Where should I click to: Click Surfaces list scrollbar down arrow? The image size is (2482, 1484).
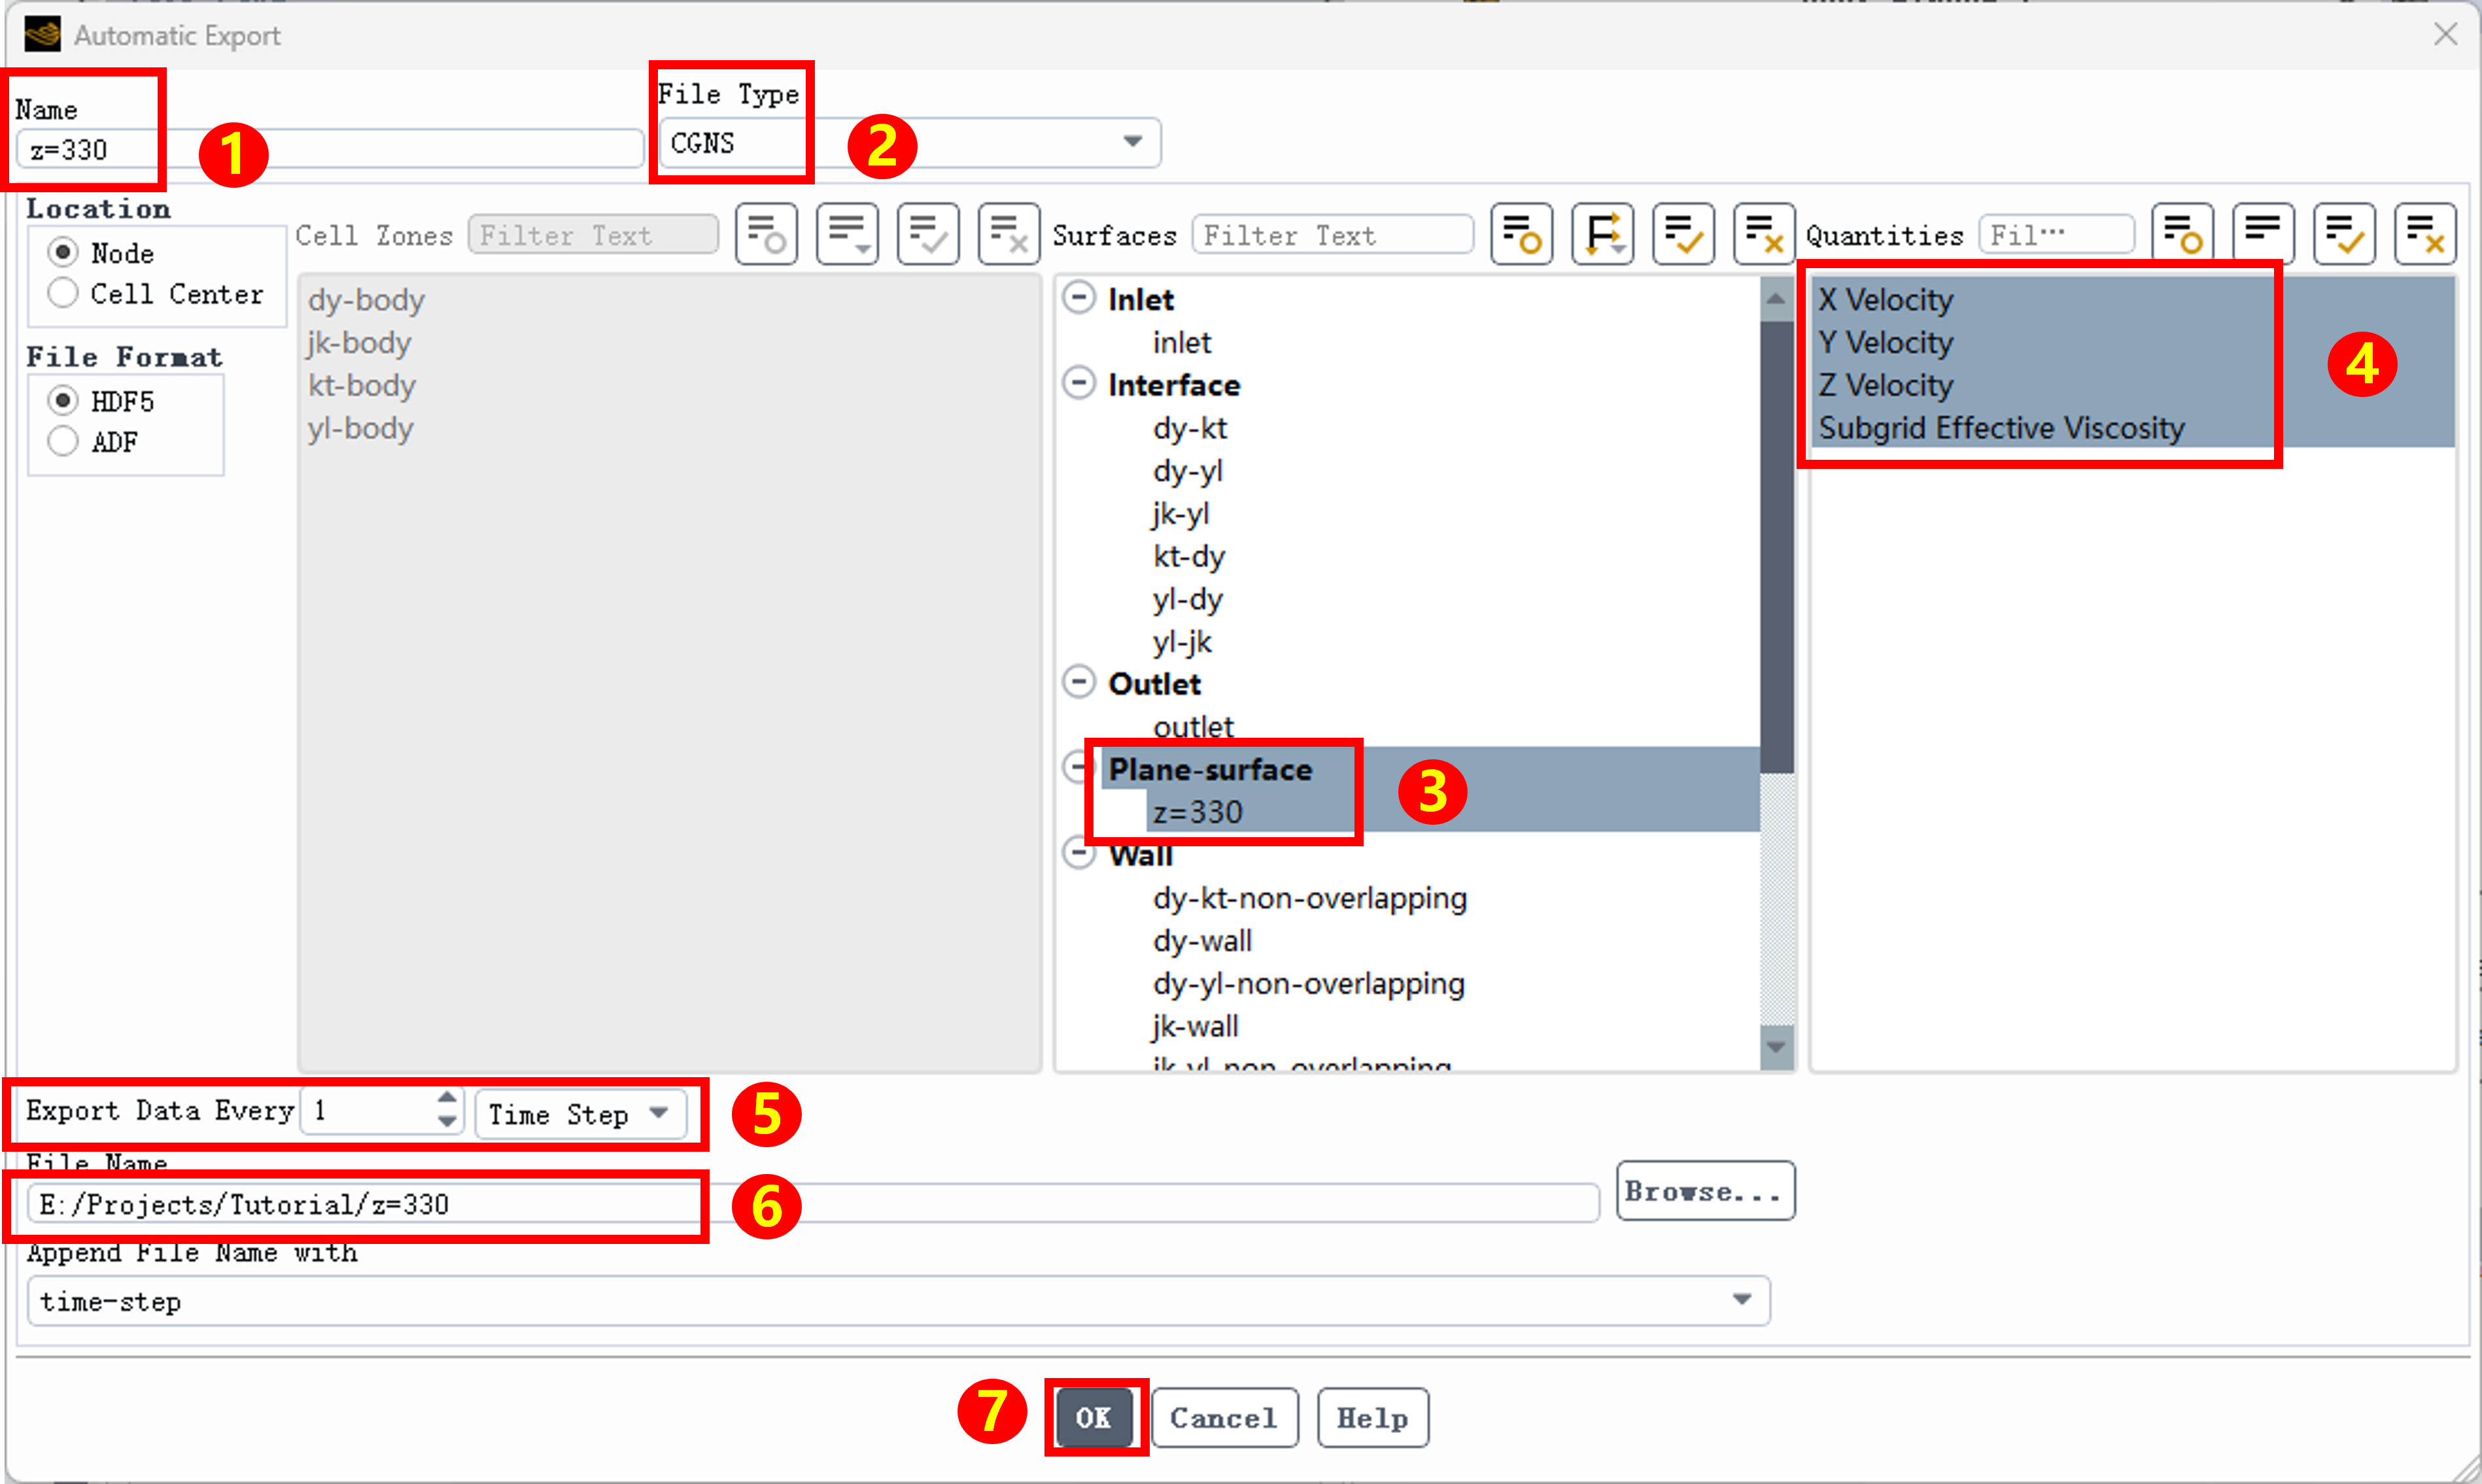pos(1776,1047)
